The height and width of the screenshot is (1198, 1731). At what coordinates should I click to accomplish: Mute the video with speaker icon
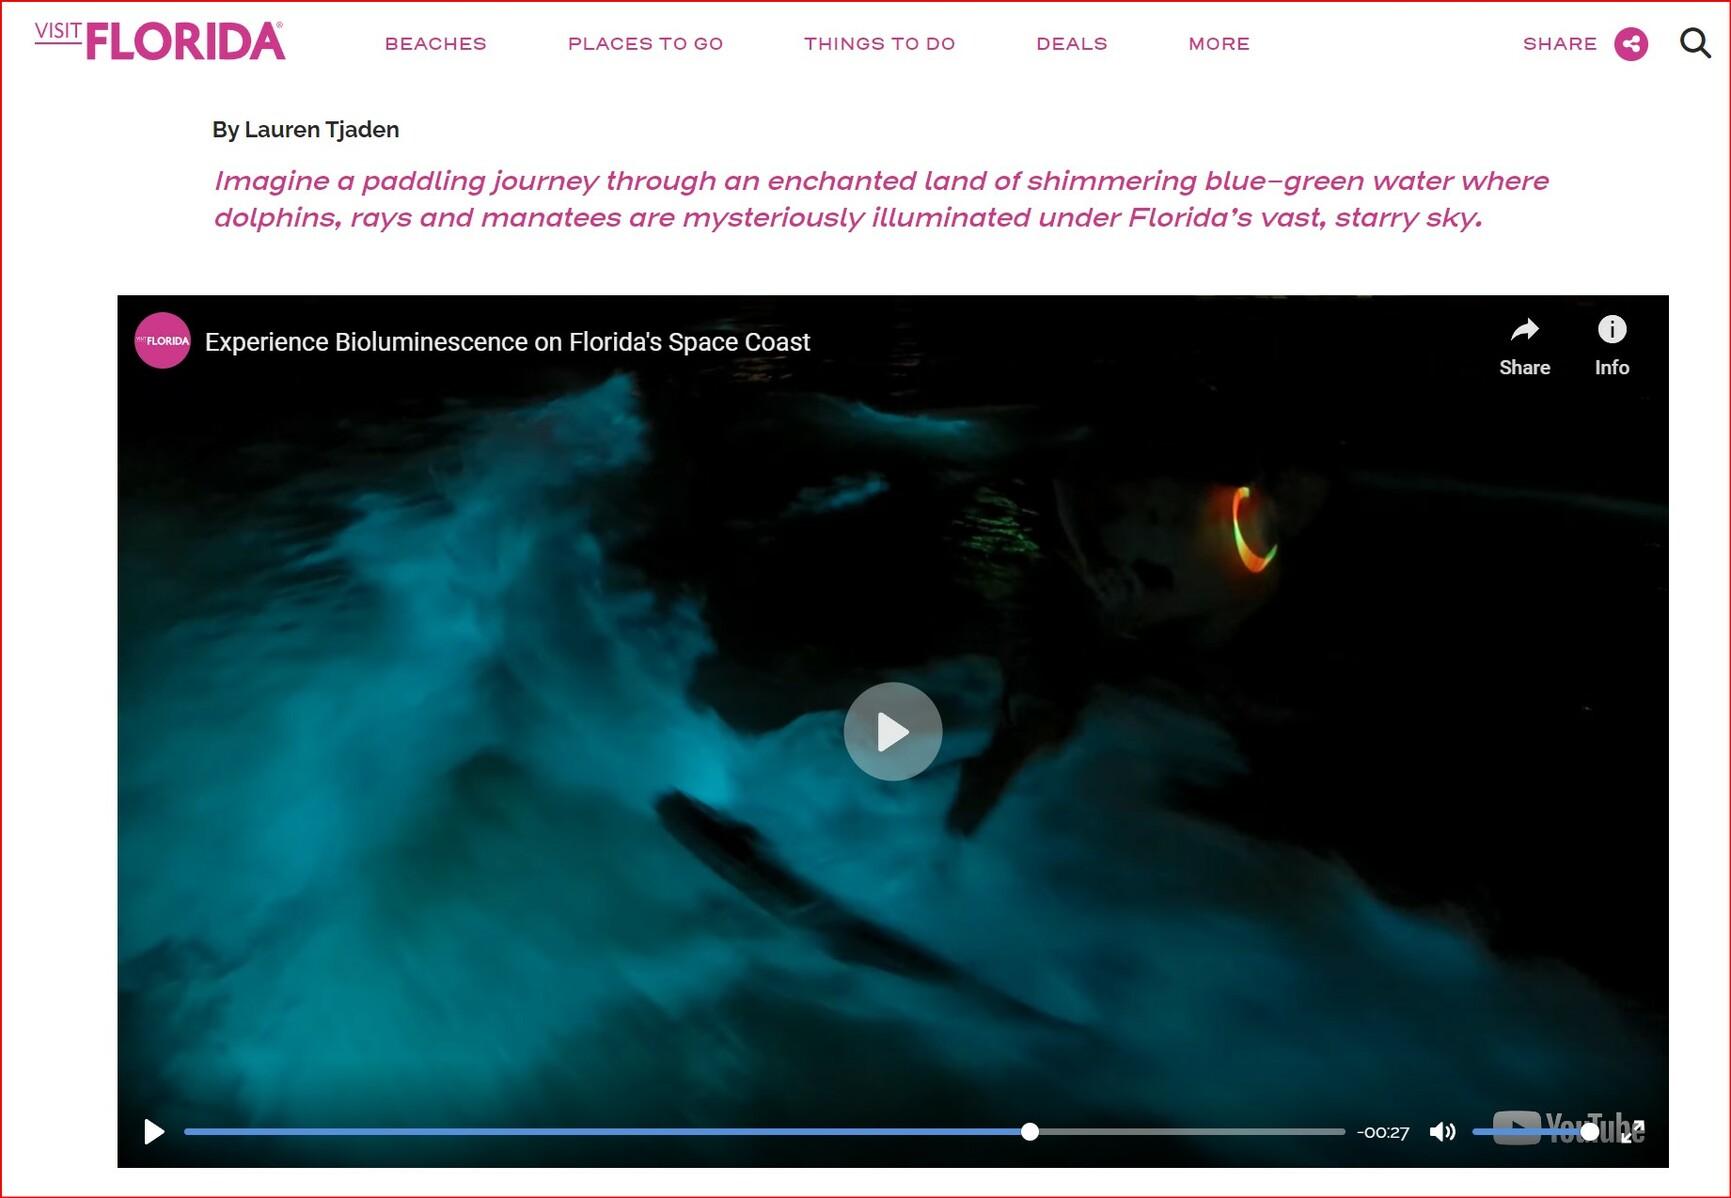point(1442,1132)
